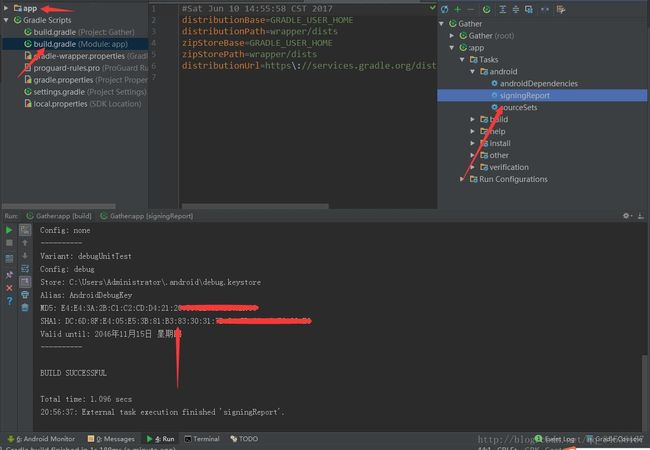
Task: Click the blue question mark Help icon
Action: 9,302
